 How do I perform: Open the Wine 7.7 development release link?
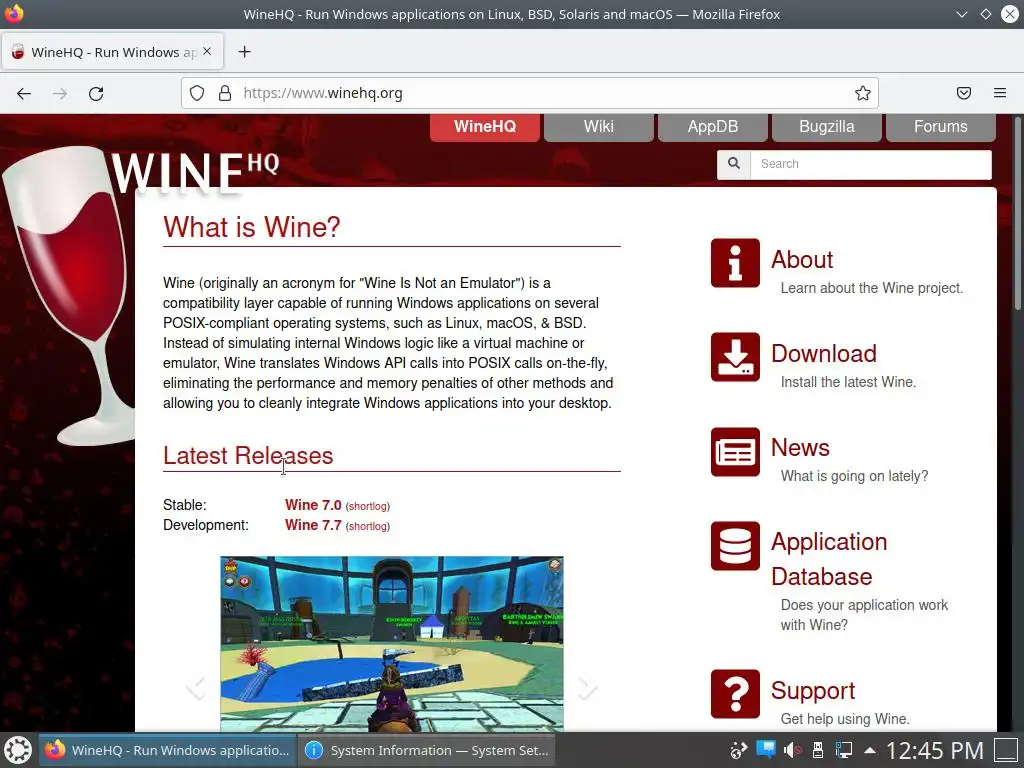coord(313,525)
